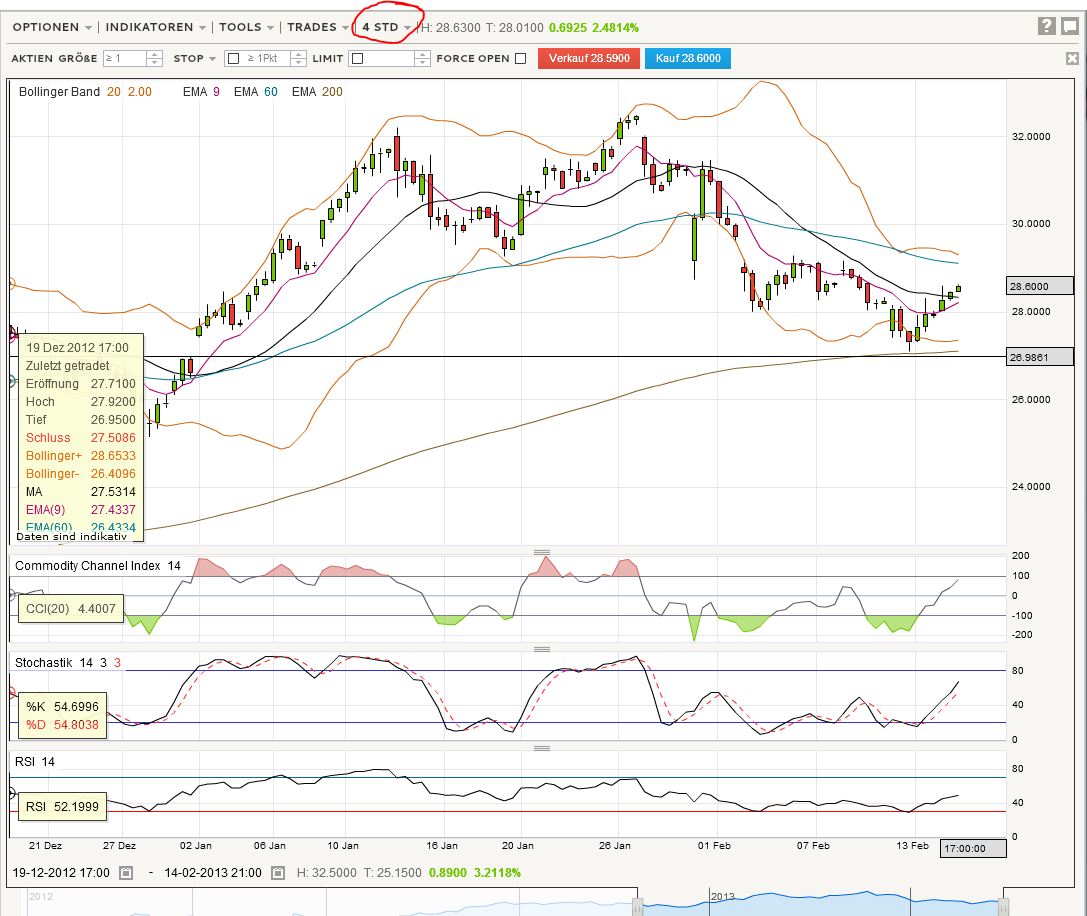This screenshot has width=1087, height=916.
Task: Click divider grip above RSI panel
Action: point(541,748)
